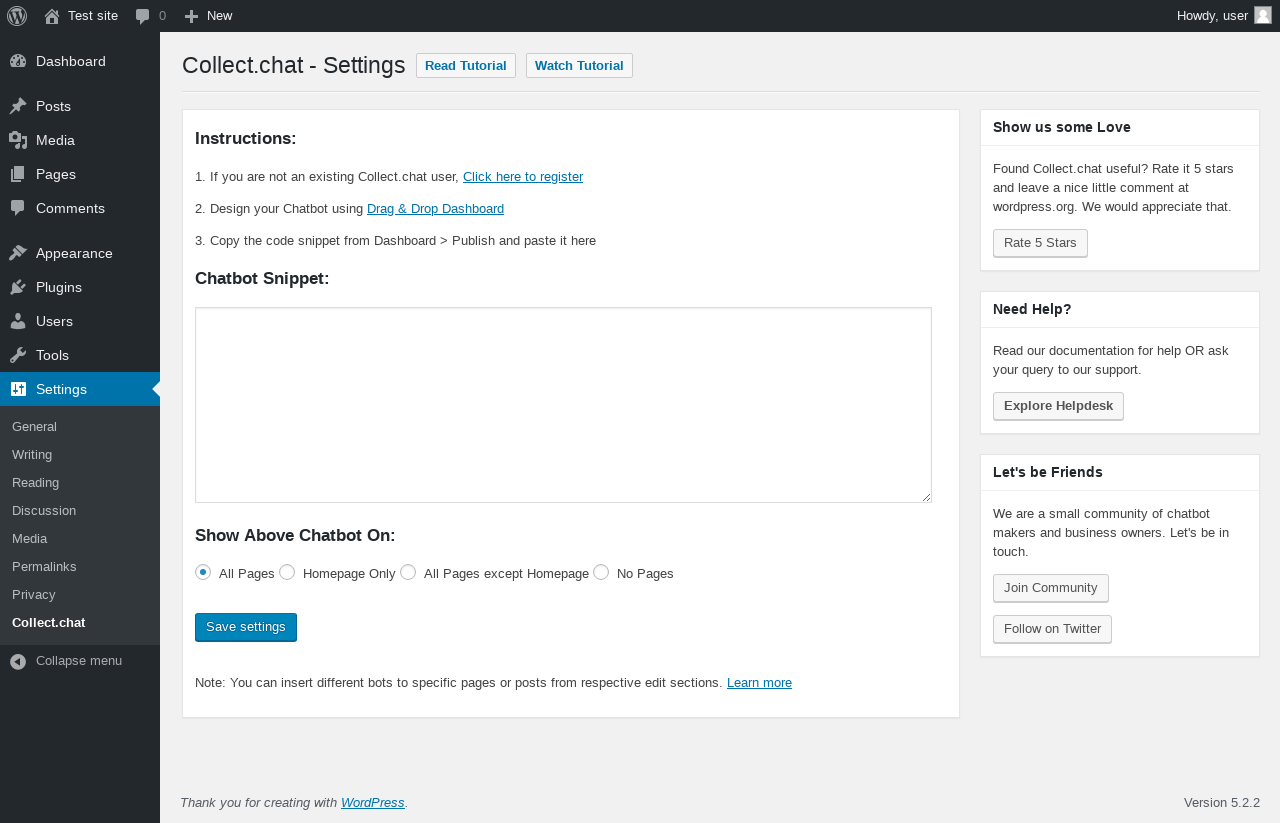Click the user avatar icon
Screen dimensions: 1280x823
pyautogui.click(x=1263, y=15)
